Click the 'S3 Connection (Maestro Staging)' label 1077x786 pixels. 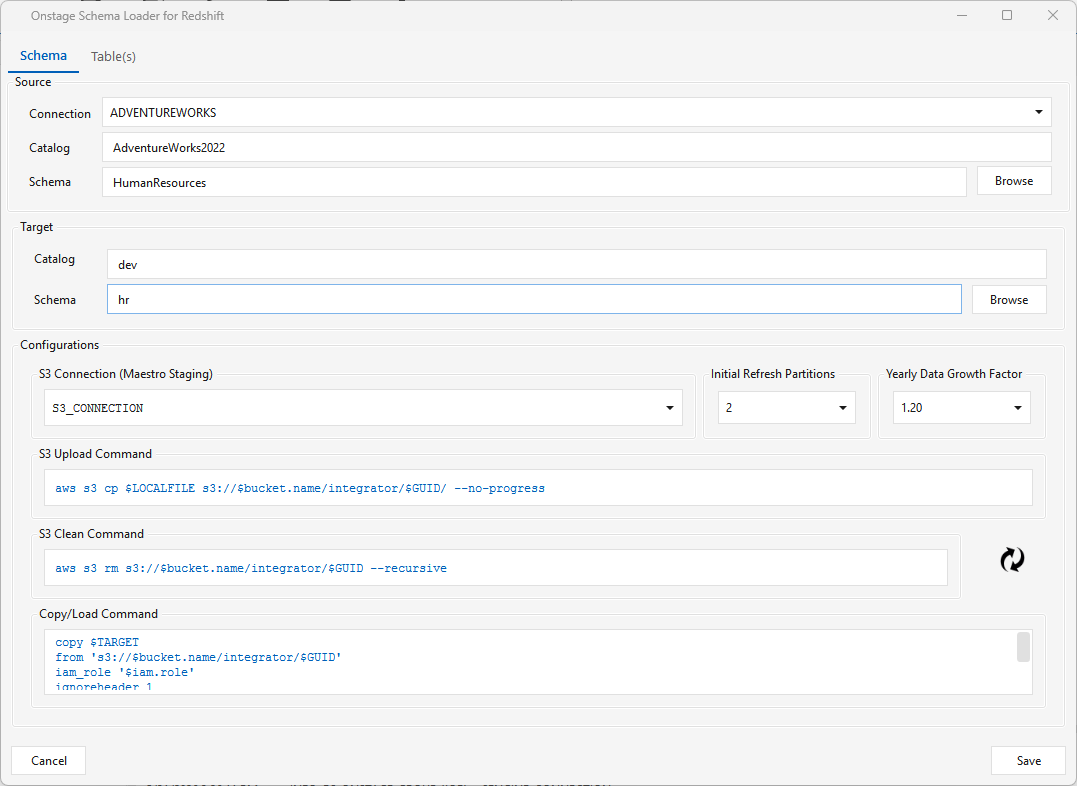[126, 374]
